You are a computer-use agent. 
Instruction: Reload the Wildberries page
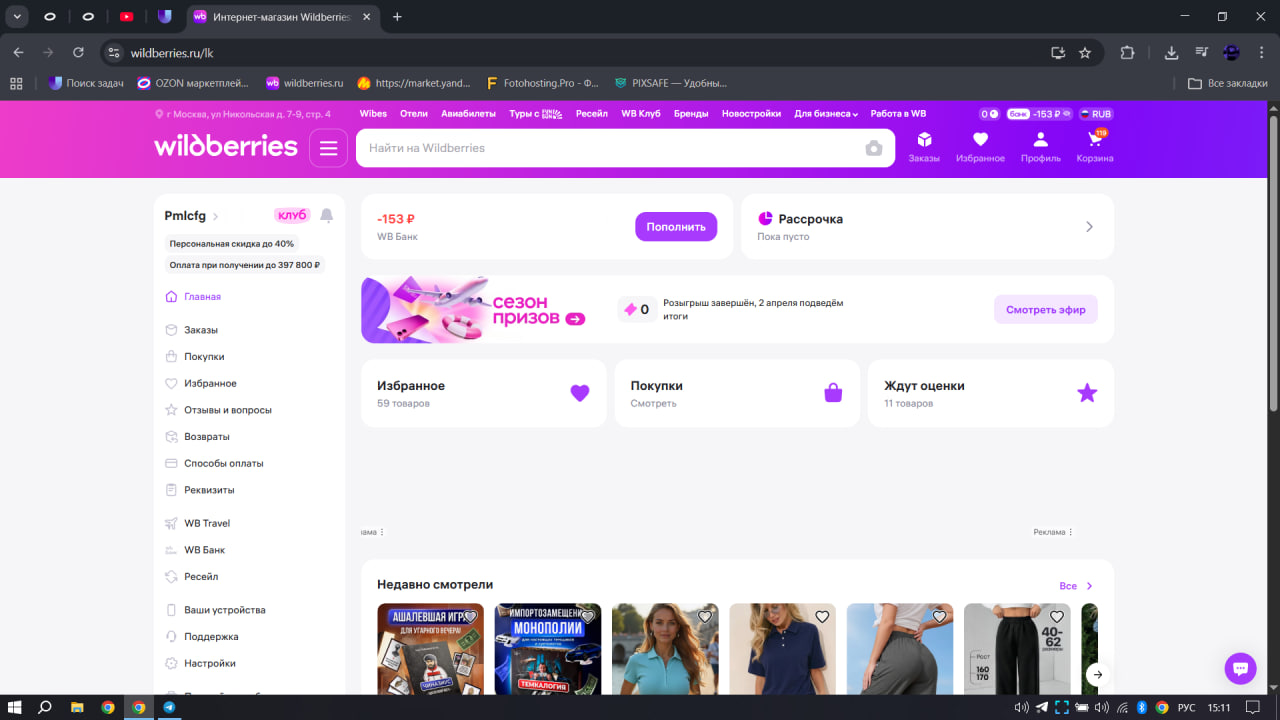[x=78, y=53]
